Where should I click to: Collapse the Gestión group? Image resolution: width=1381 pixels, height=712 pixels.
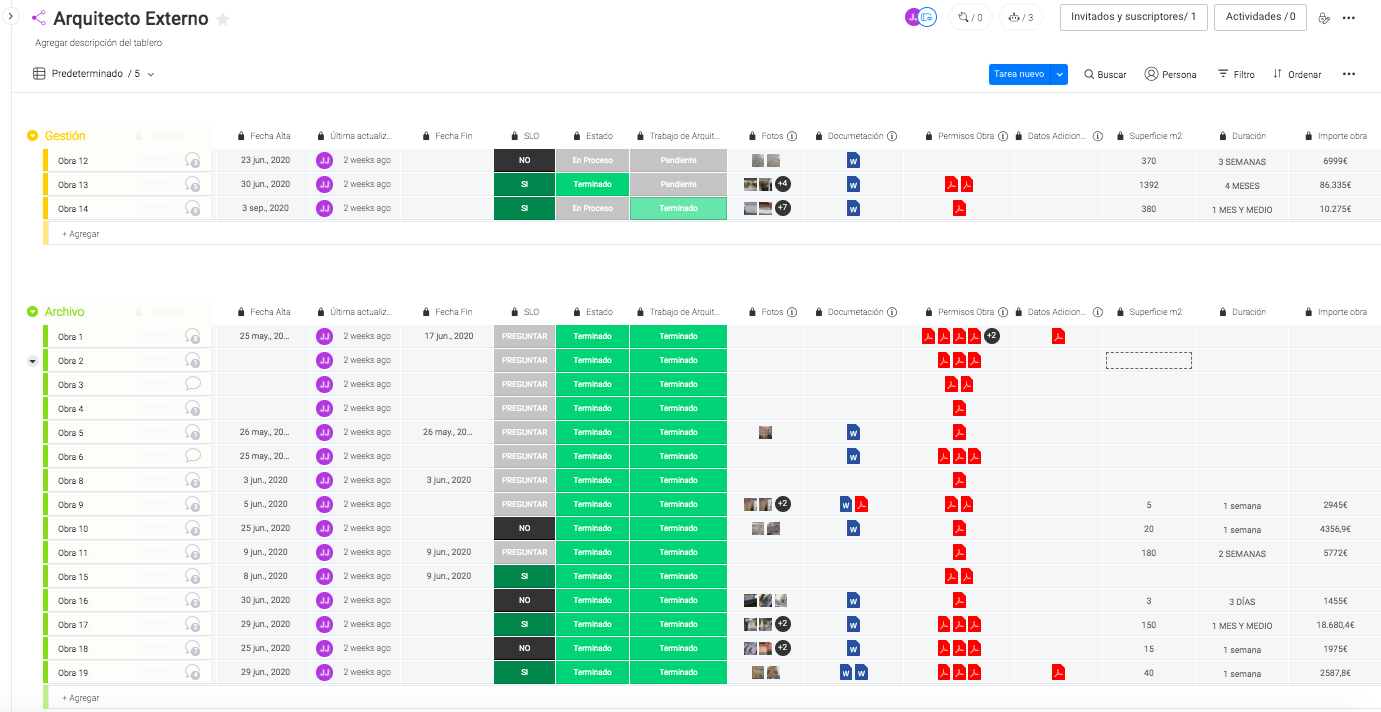32,136
